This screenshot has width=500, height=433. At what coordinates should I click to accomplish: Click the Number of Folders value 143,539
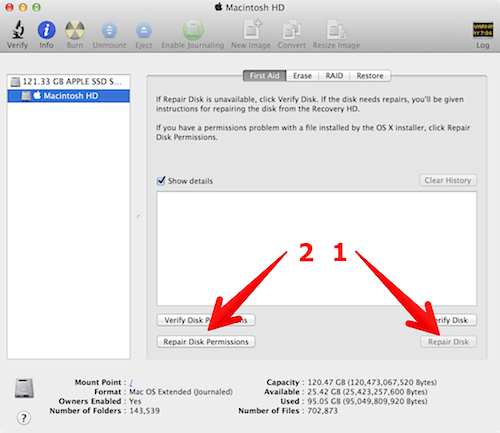(x=144, y=411)
